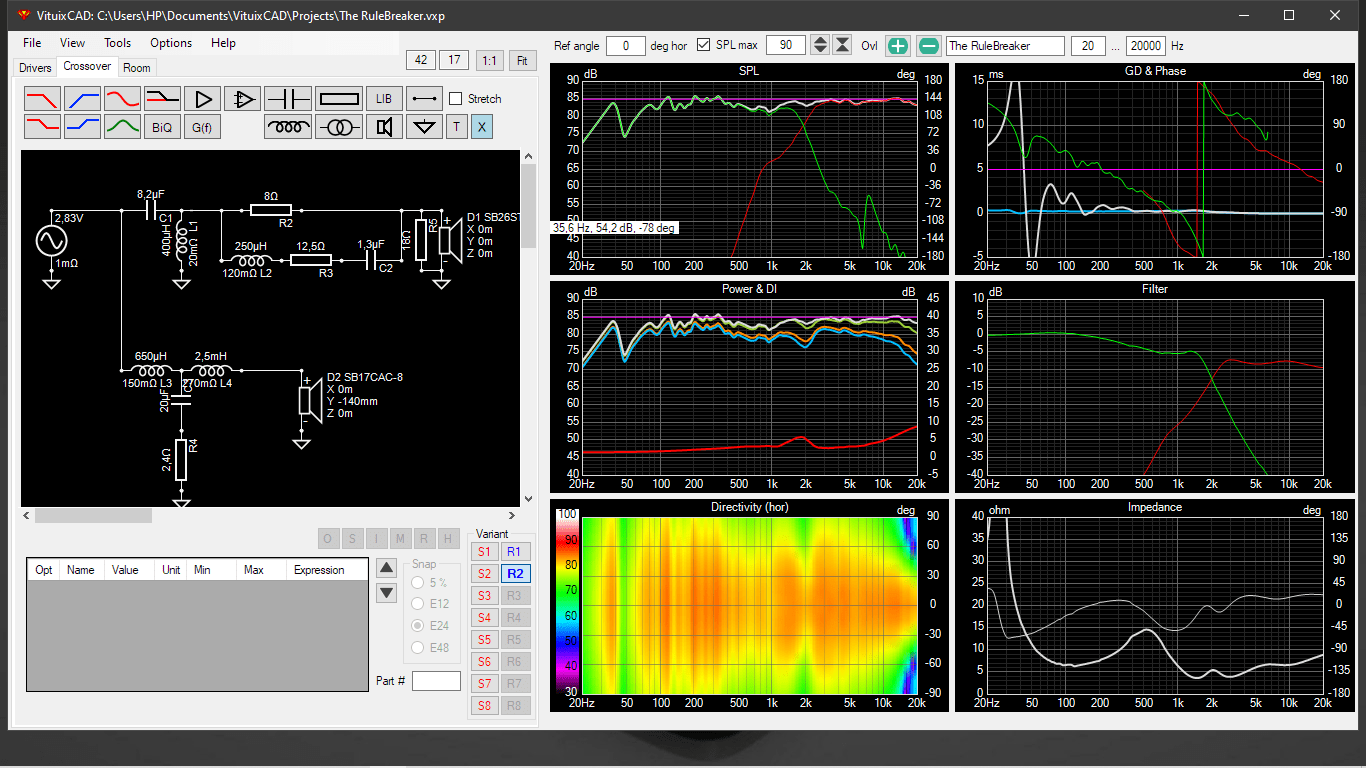The height and width of the screenshot is (768, 1366).
Task: Insert the red S-curve filter block
Action: coord(122,99)
